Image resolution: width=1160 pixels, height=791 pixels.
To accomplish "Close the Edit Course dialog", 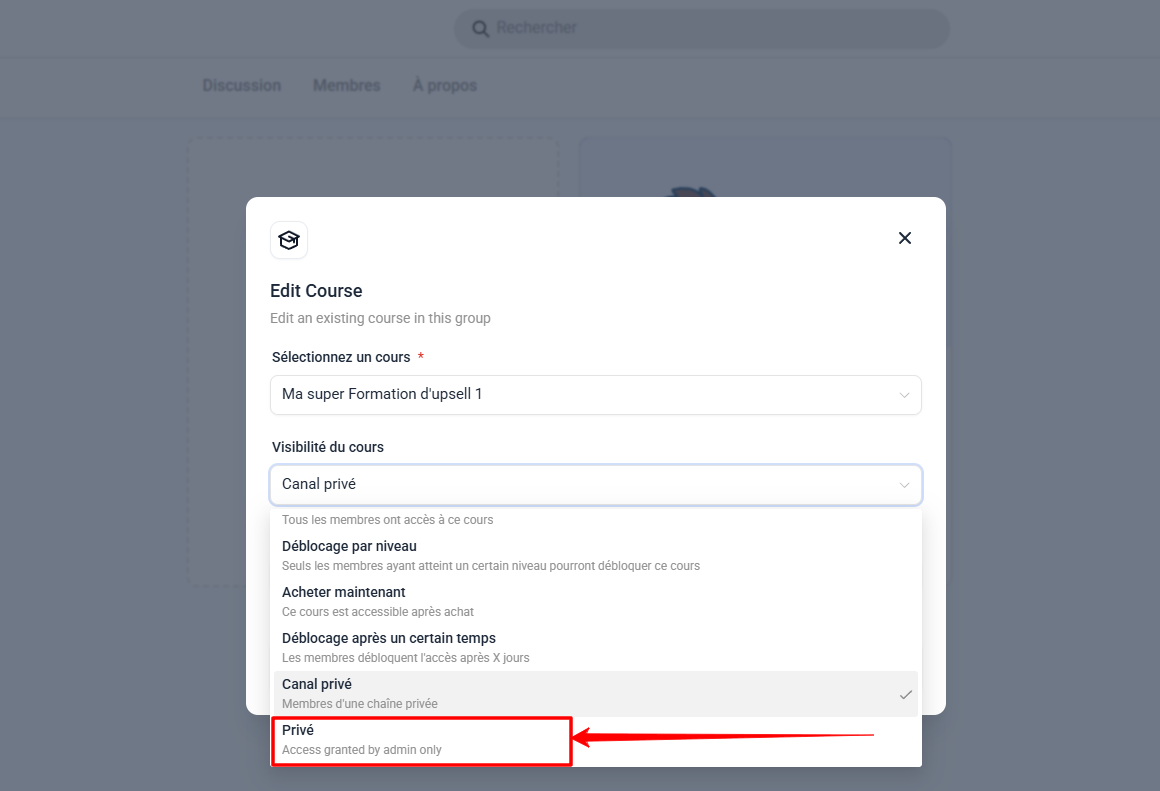I will [x=904, y=238].
